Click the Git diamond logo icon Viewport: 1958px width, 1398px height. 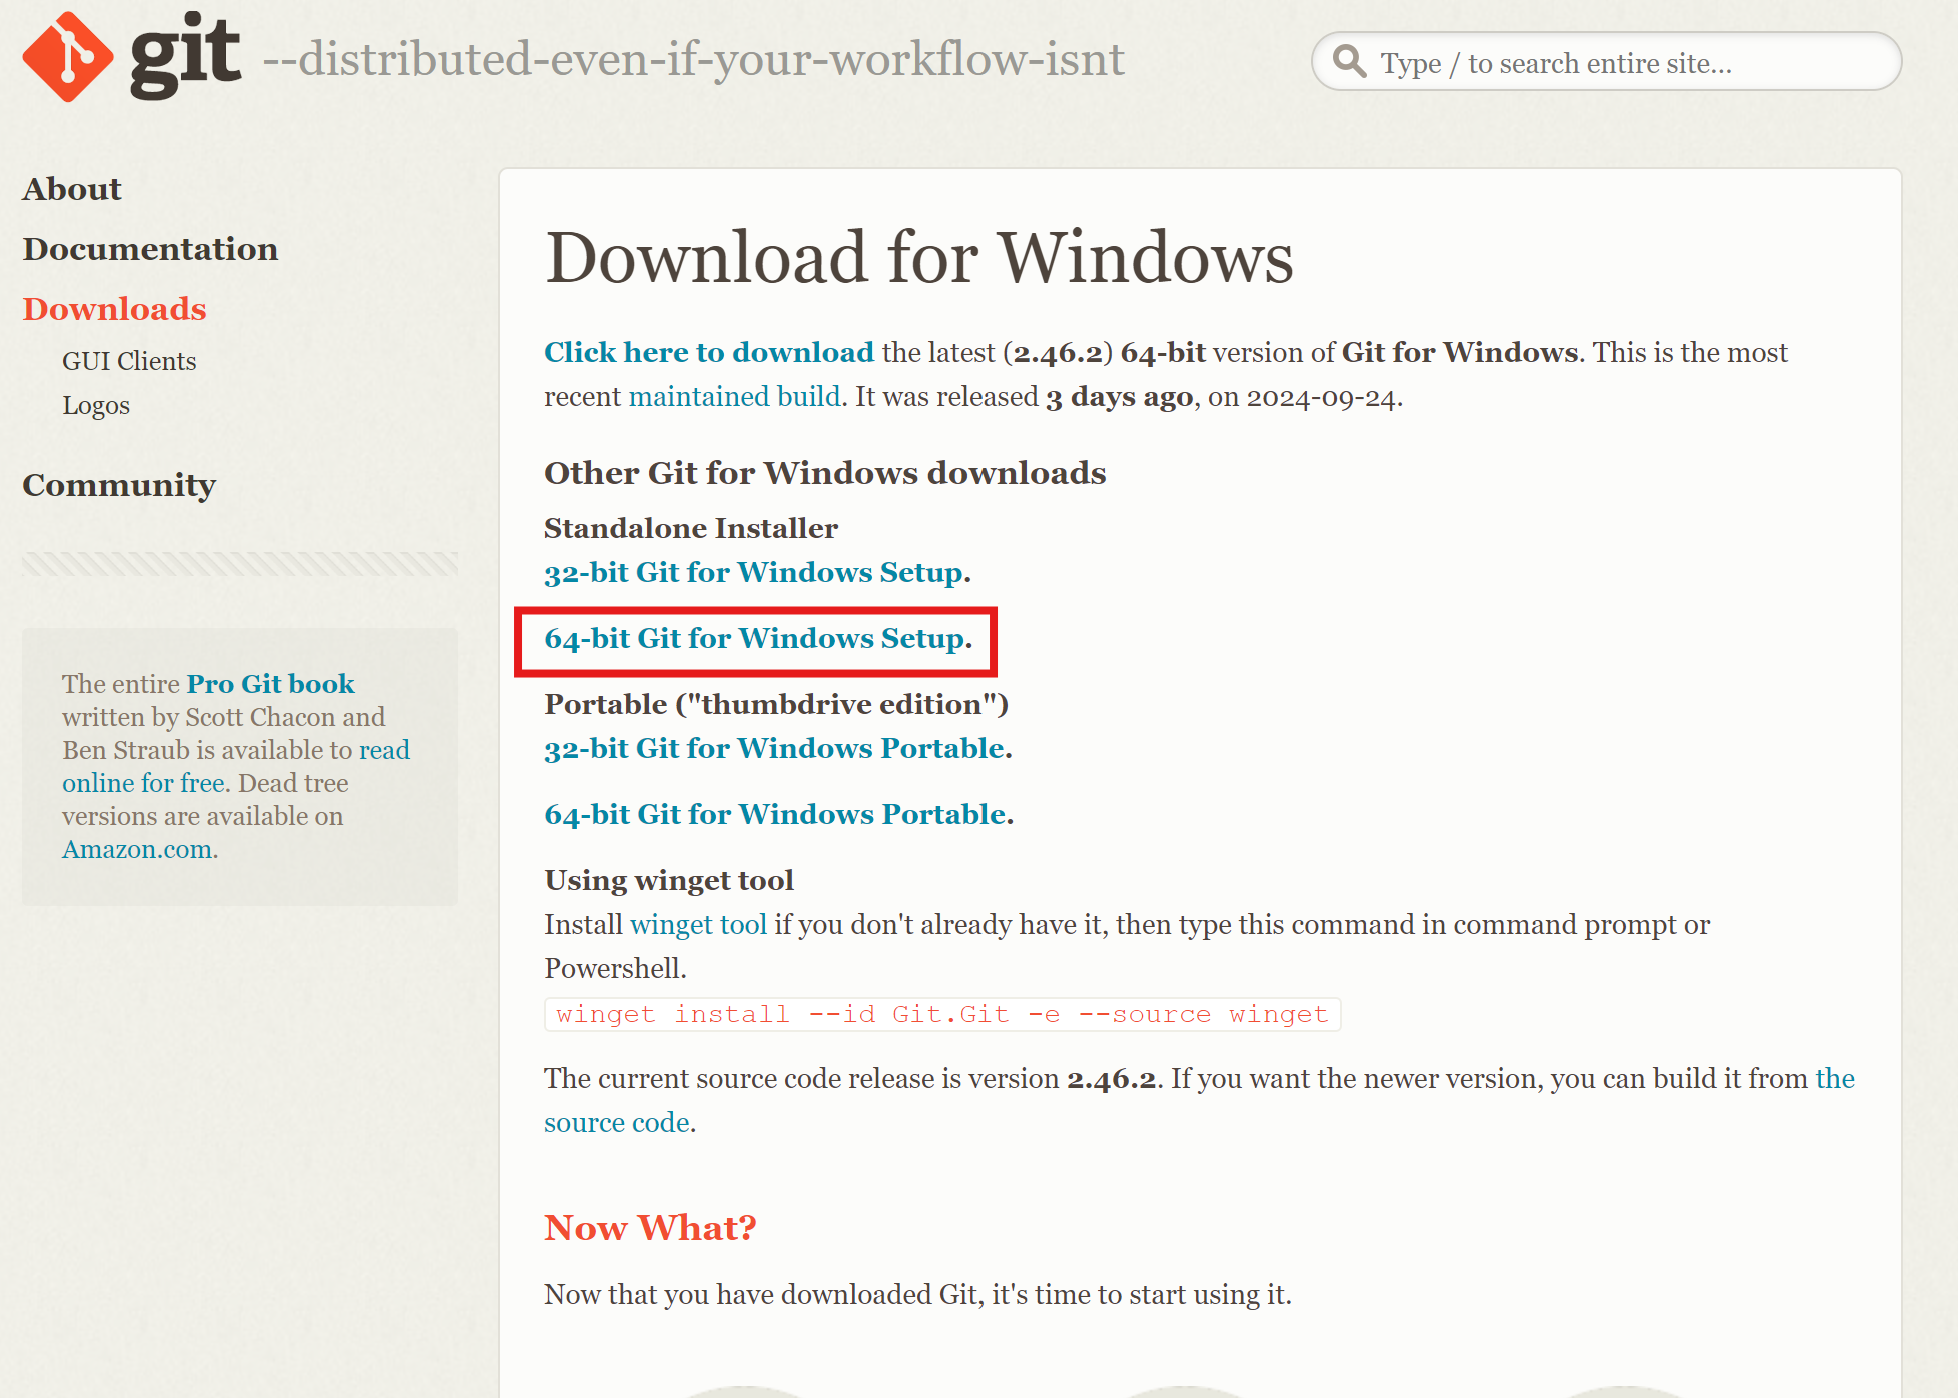click(x=67, y=57)
